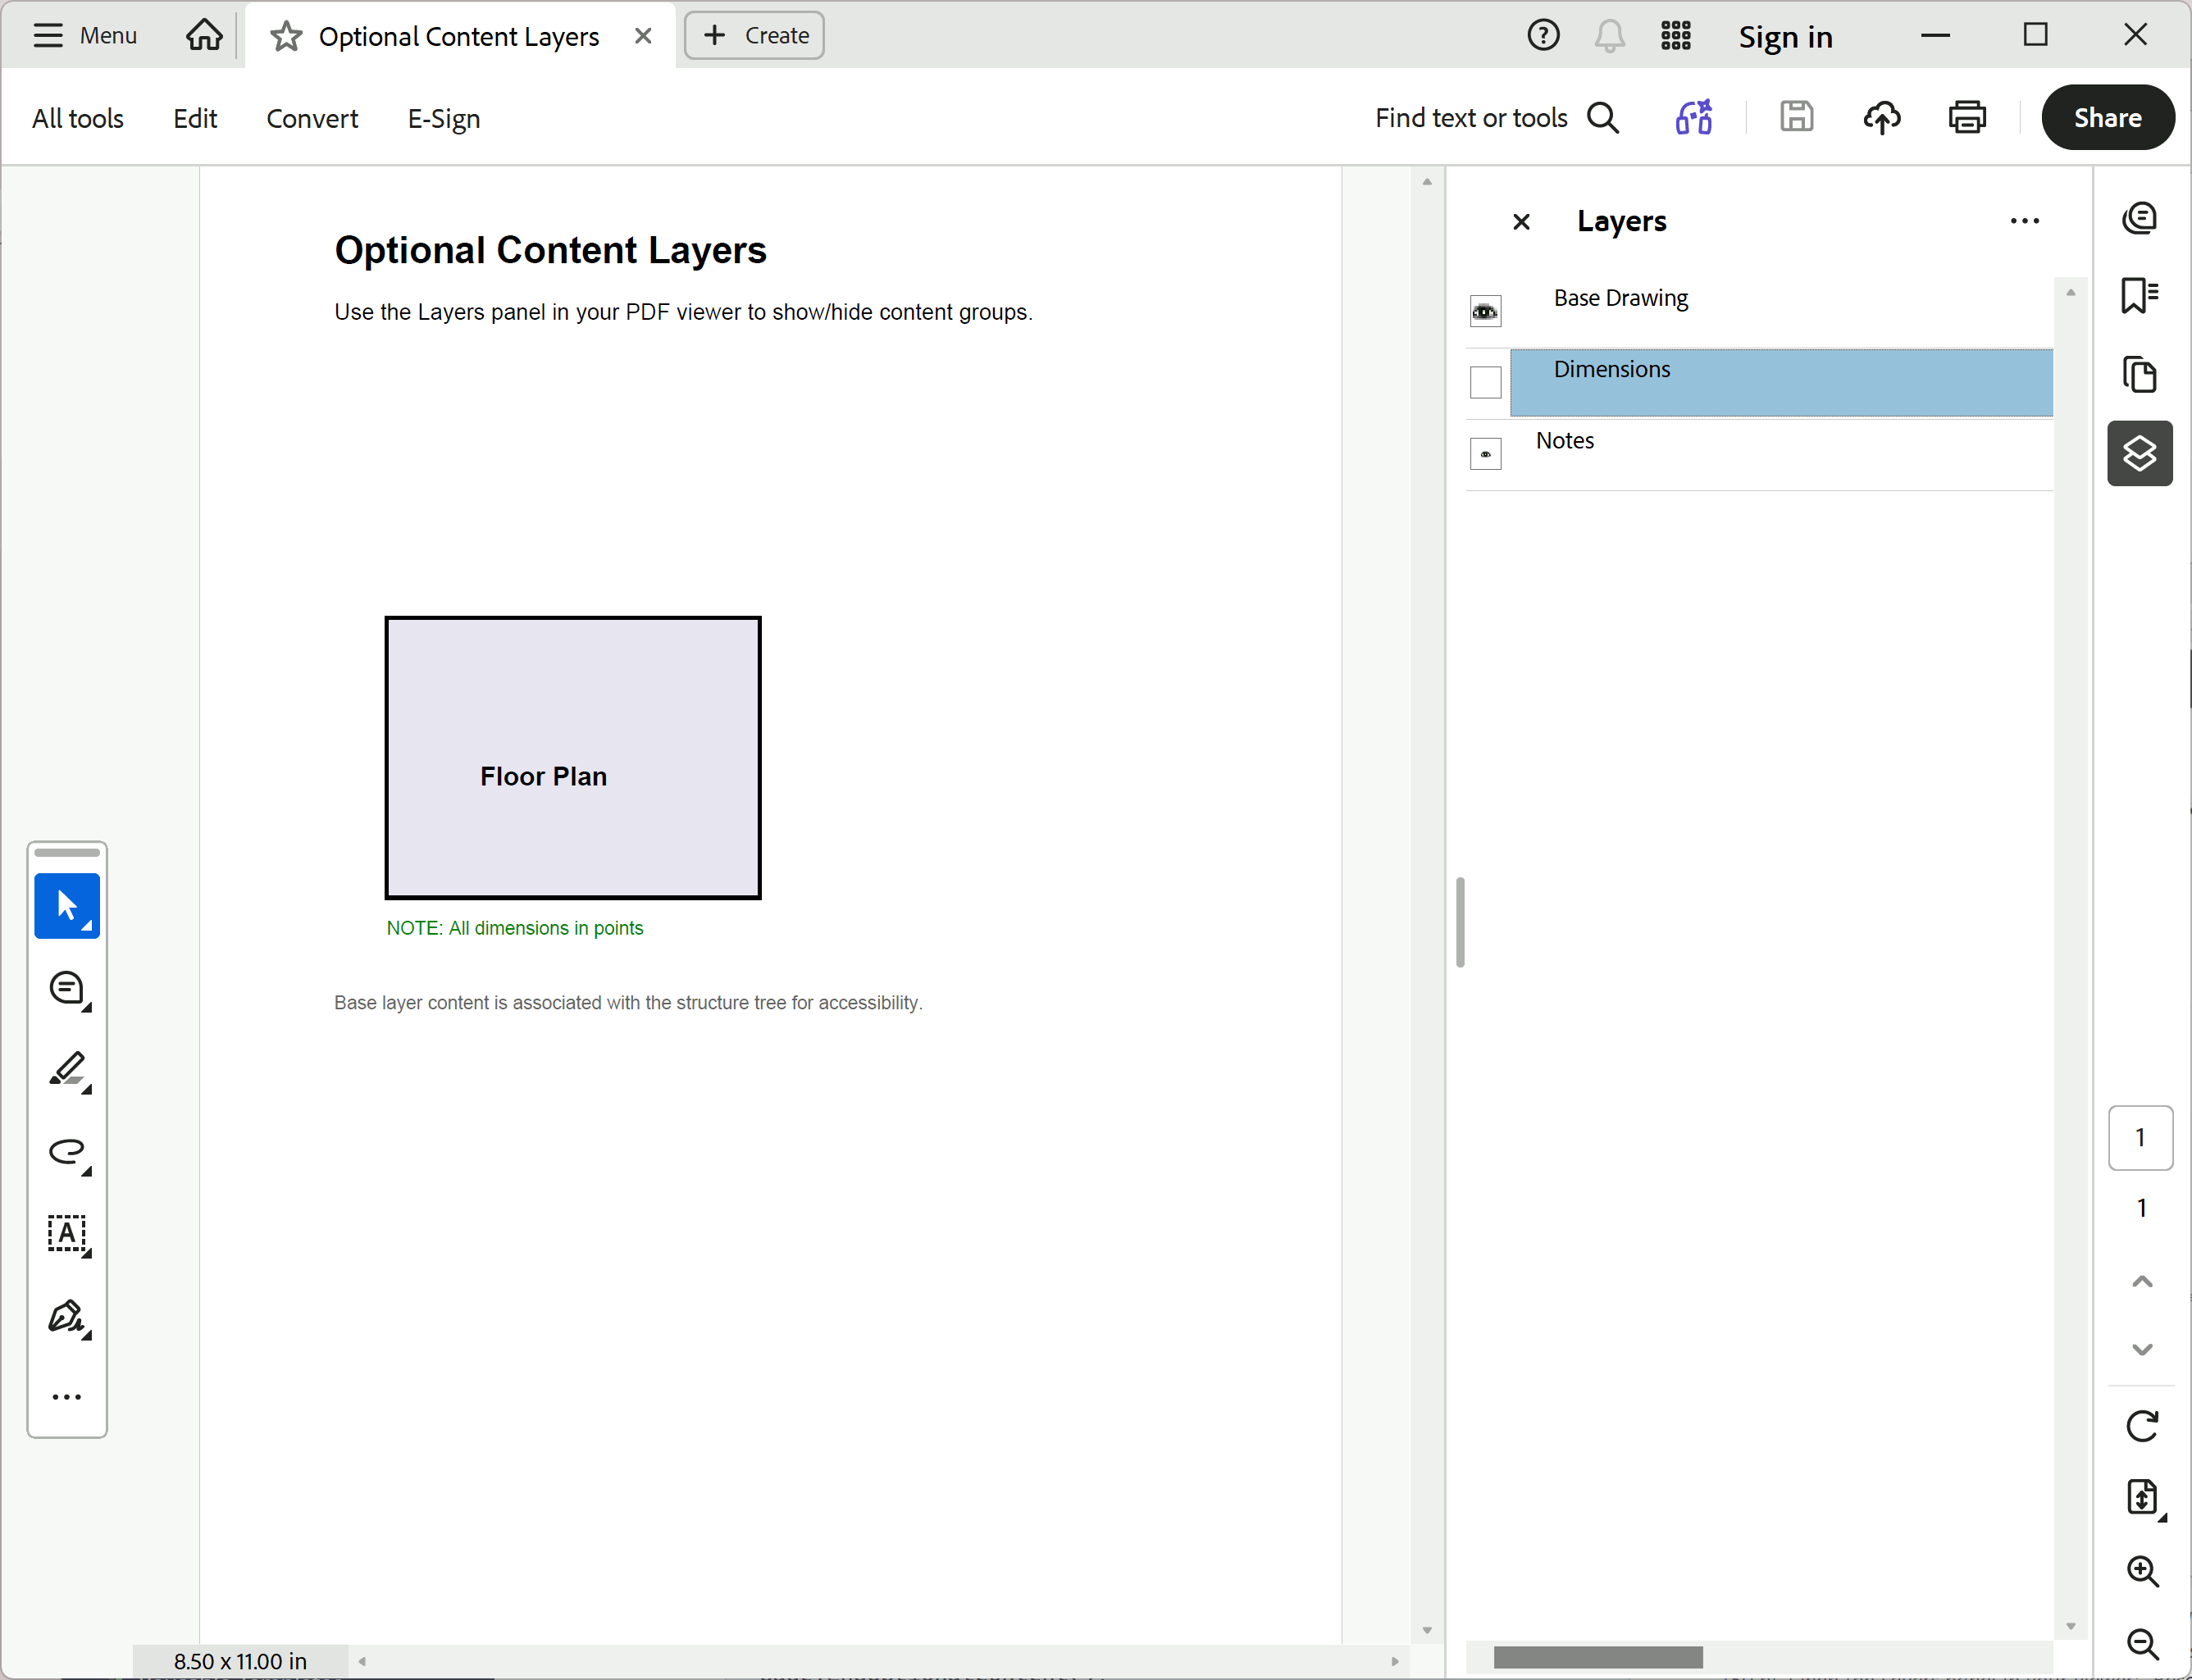Hide the Base Drawing layer

(x=1485, y=310)
